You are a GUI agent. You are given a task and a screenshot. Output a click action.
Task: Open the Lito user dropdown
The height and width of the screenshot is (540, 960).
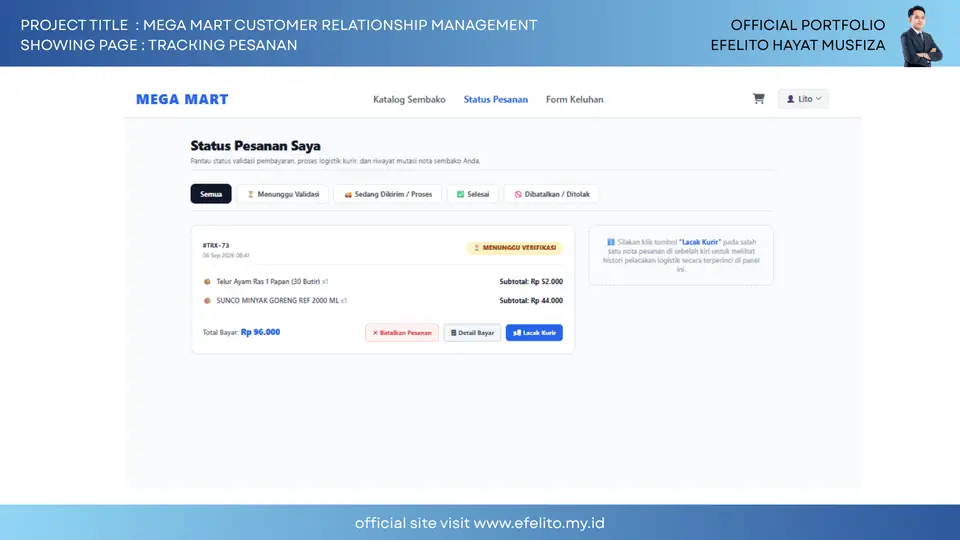pos(803,99)
